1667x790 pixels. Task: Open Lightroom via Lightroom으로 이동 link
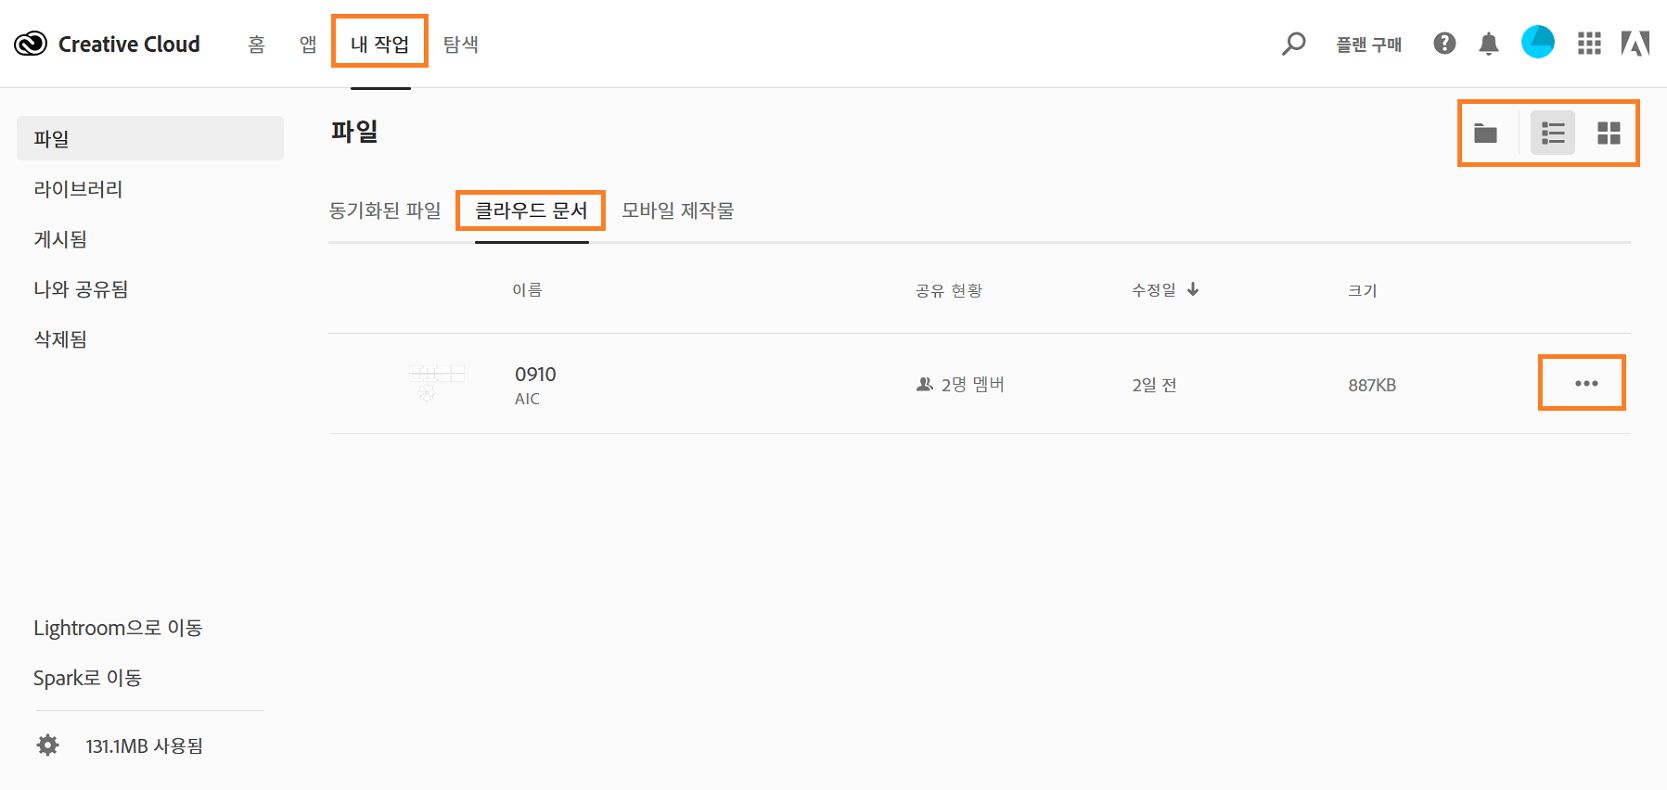pyautogui.click(x=117, y=627)
